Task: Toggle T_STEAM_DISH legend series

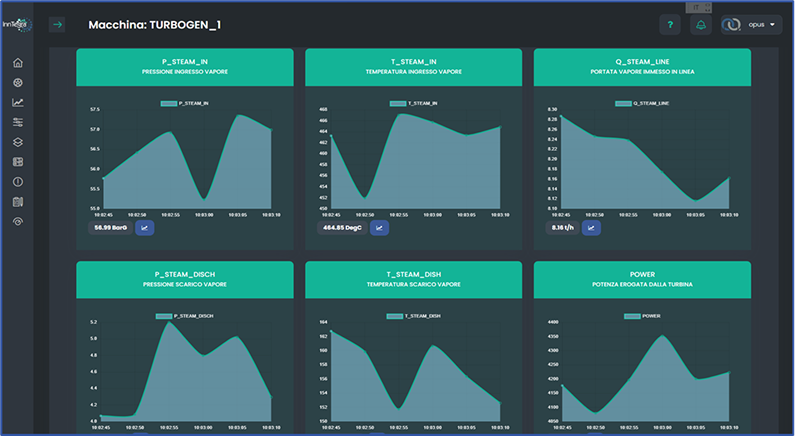Action: pyautogui.click(x=413, y=316)
